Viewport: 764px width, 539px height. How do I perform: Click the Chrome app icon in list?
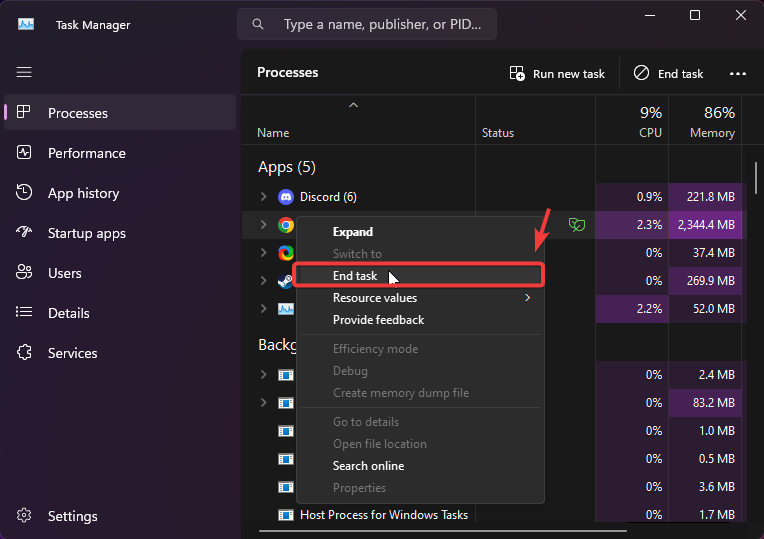(x=286, y=225)
